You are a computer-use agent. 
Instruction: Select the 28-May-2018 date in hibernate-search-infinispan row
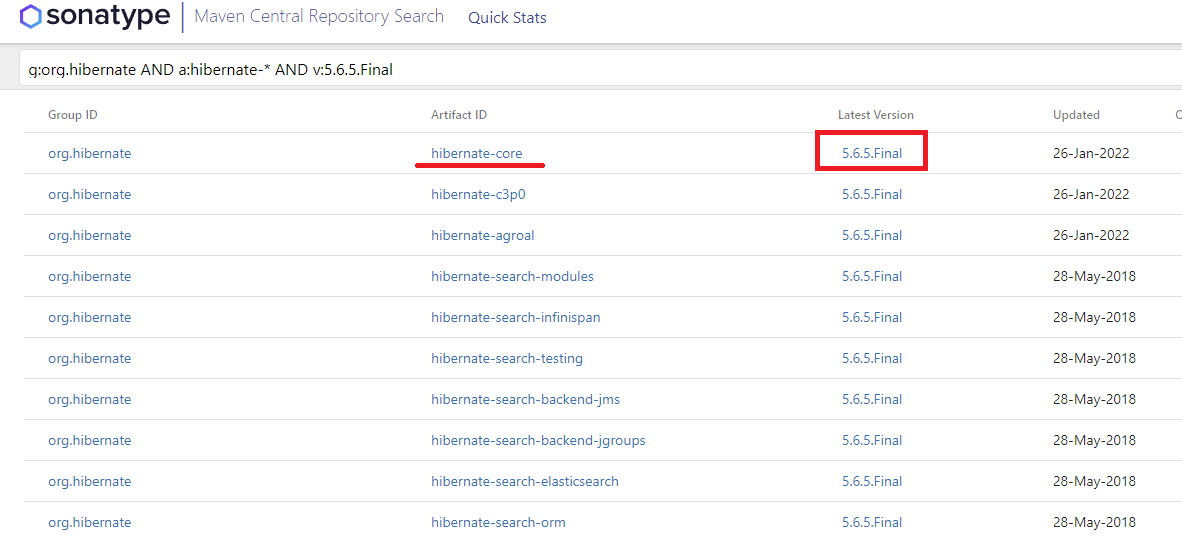(x=1094, y=317)
